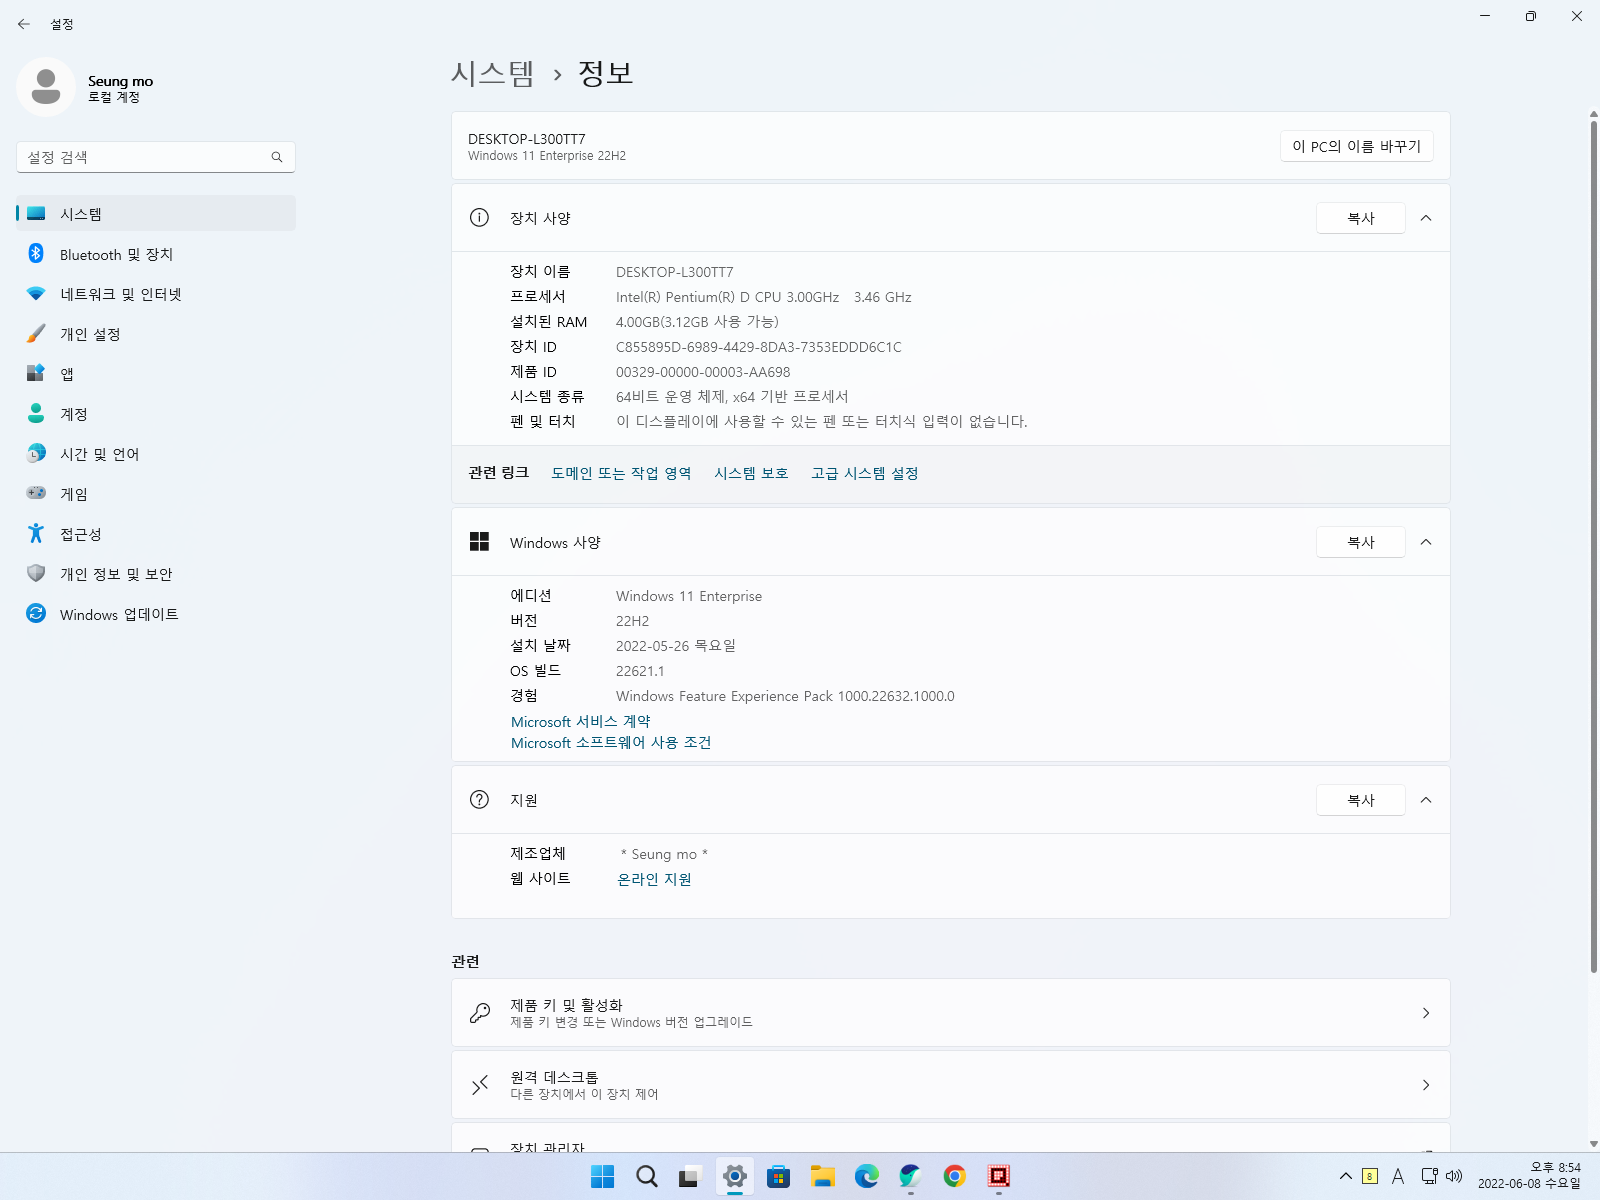Open the clock and date in taskbar
The image size is (1600, 1200).
[x=1530, y=1176]
